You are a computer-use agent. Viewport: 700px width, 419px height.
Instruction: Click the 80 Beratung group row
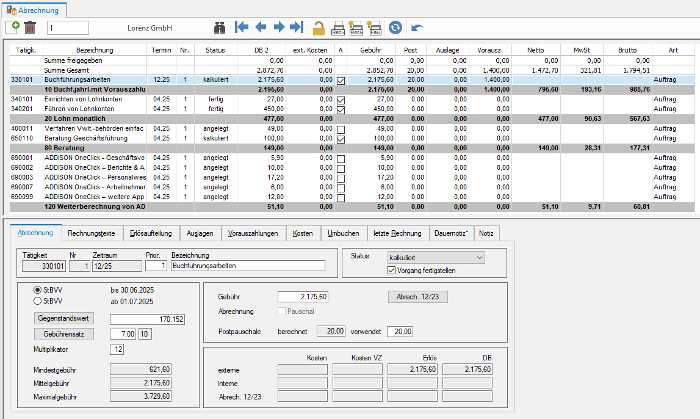pos(352,148)
